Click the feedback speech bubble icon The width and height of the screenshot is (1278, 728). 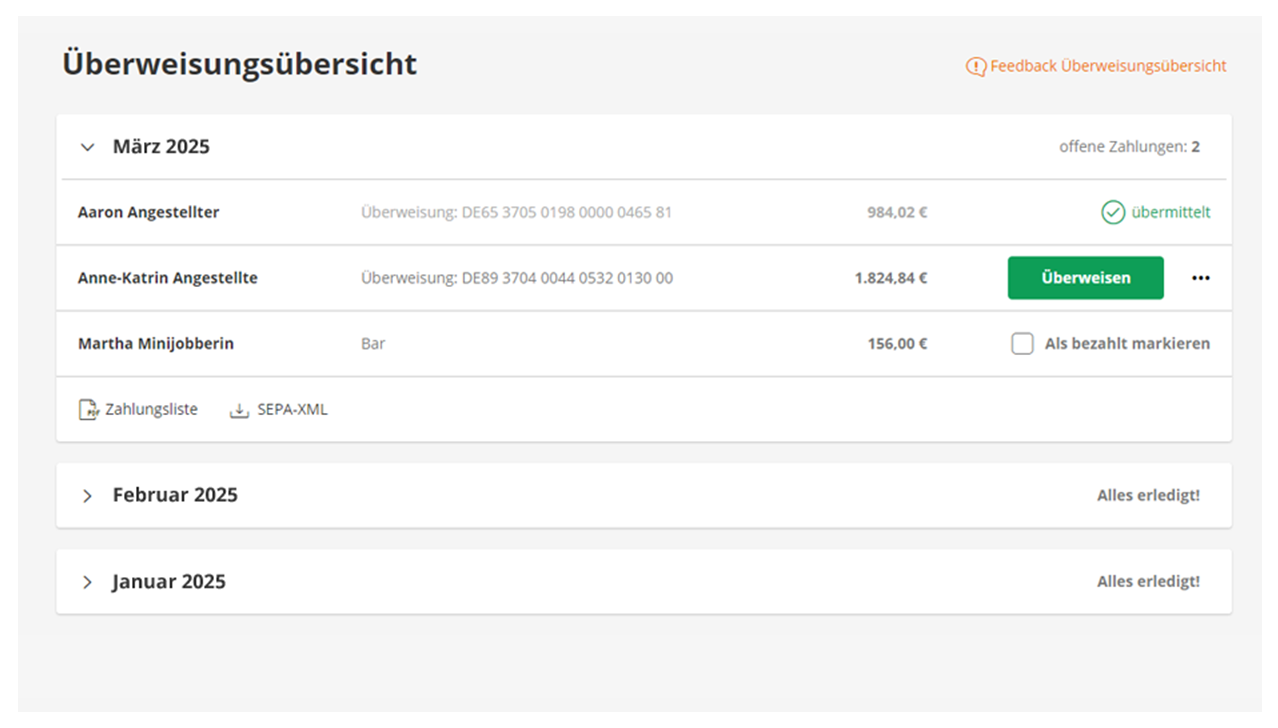tap(975, 67)
